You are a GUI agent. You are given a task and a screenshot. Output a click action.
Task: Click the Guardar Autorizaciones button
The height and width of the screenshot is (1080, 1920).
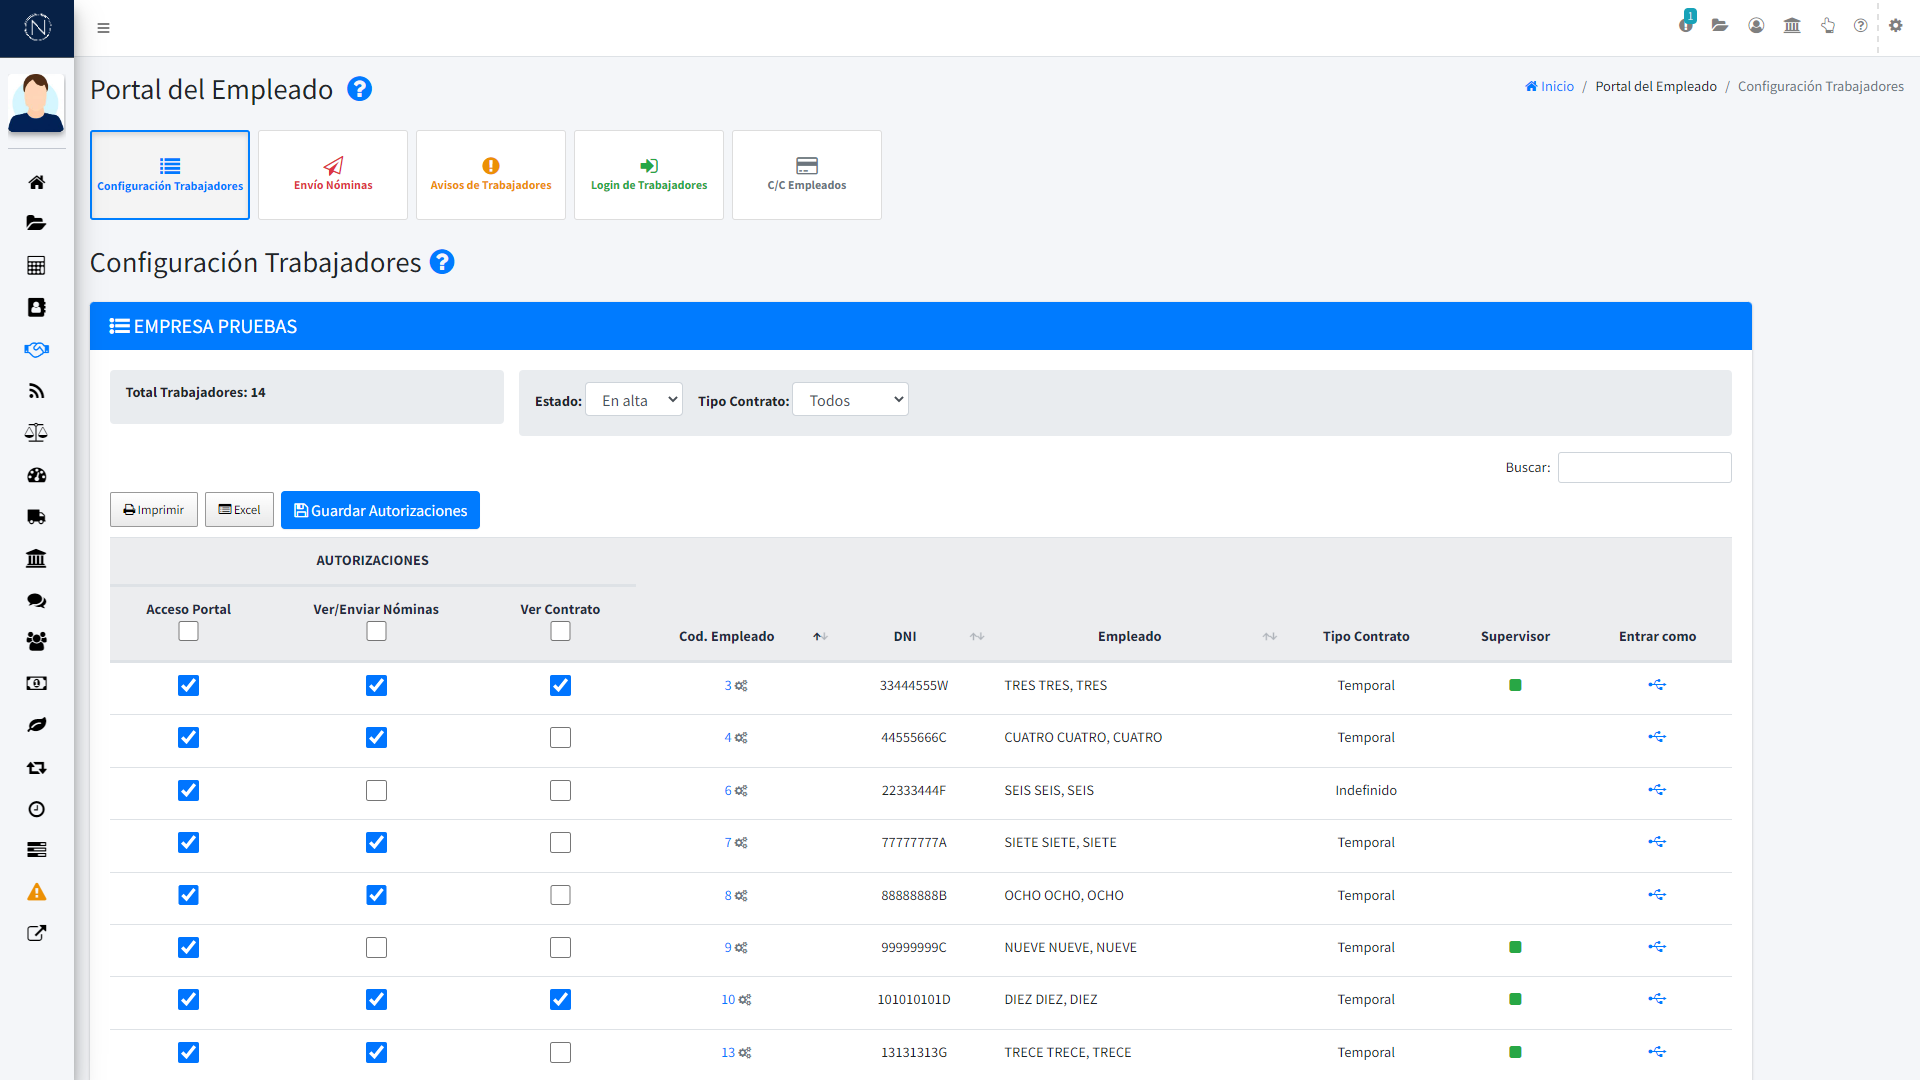[x=380, y=510]
